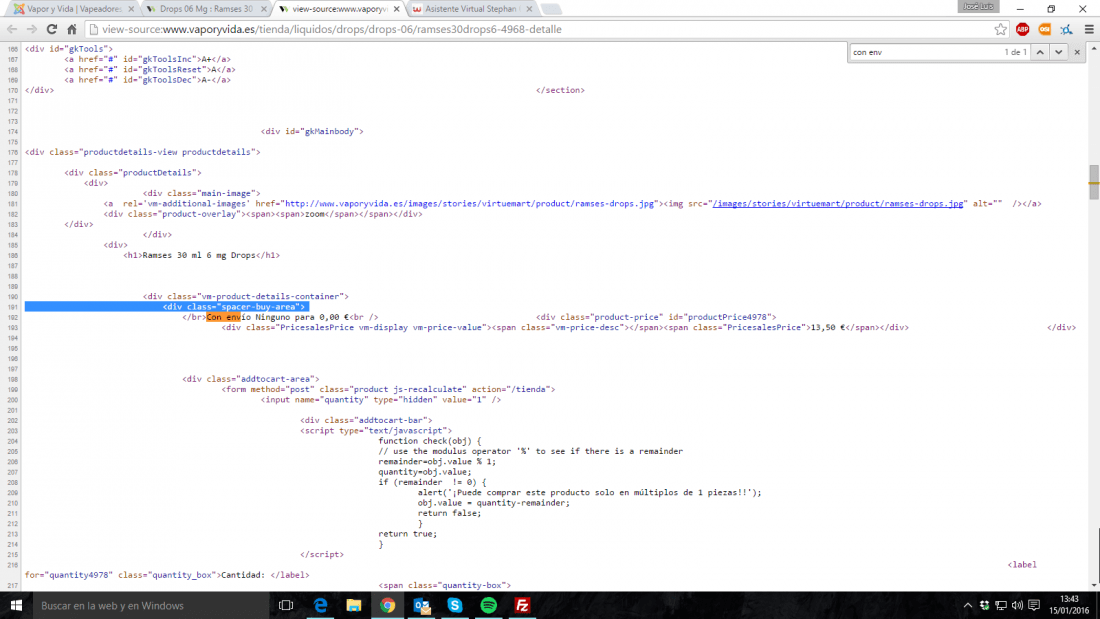
Task: Open Skype from the taskbar
Action: pos(455,605)
